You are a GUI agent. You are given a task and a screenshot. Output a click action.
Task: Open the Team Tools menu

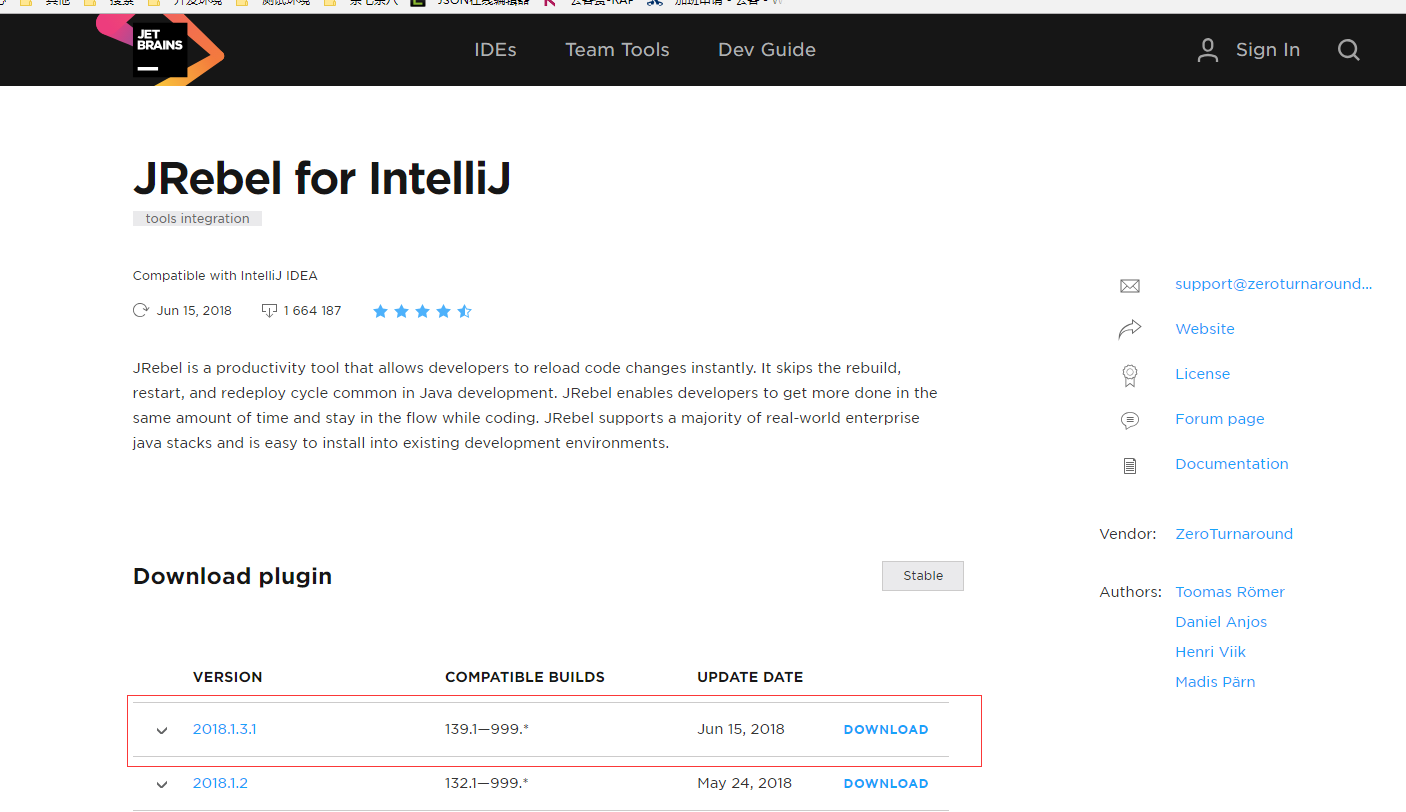(x=617, y=50)
